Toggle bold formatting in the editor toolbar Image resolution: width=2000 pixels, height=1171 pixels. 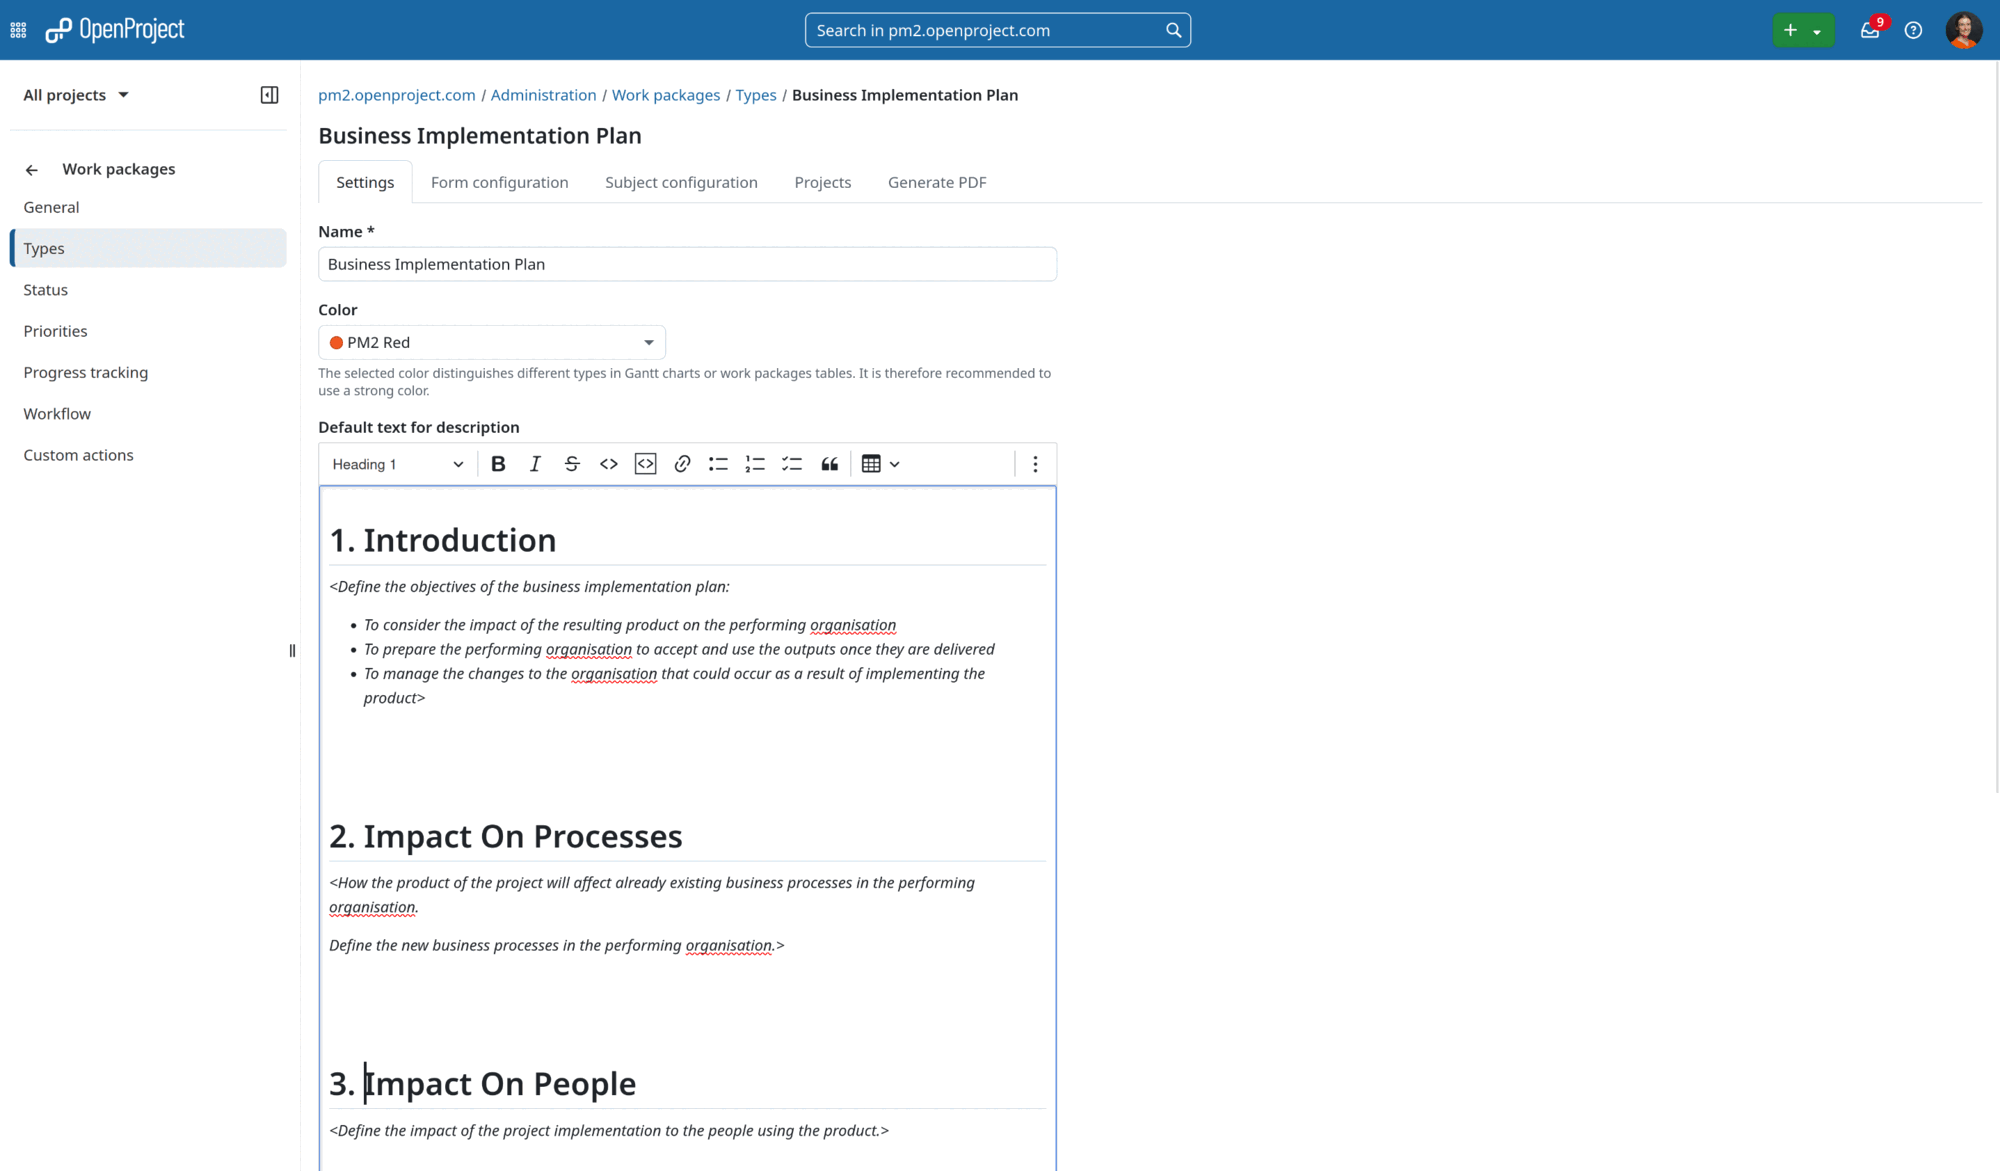(x=498, y=463)
